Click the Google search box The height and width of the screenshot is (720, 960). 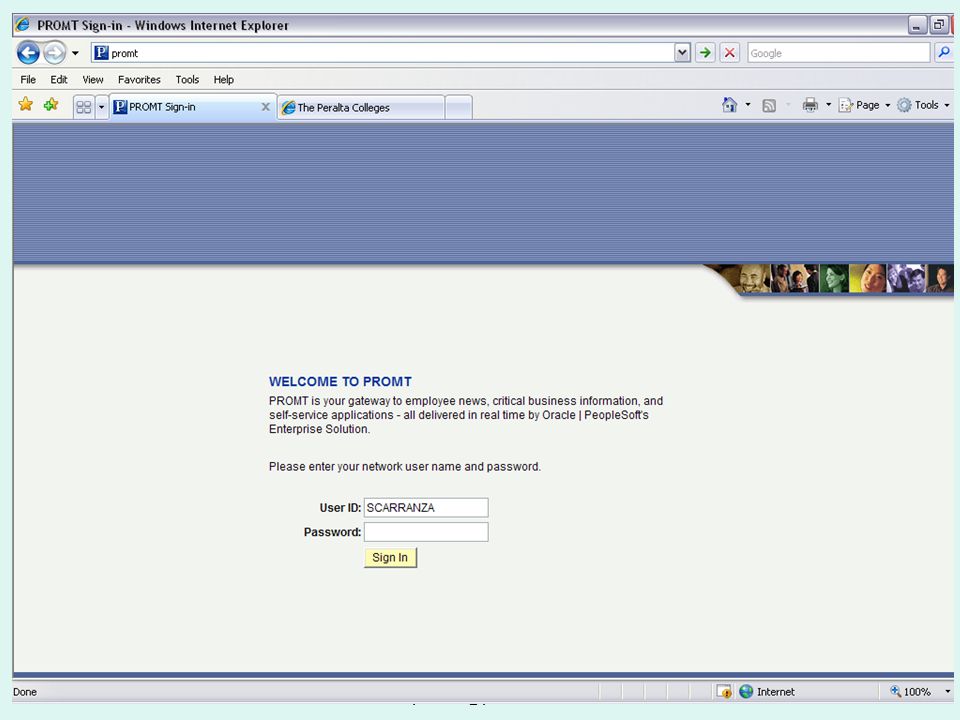click(838, 53)
